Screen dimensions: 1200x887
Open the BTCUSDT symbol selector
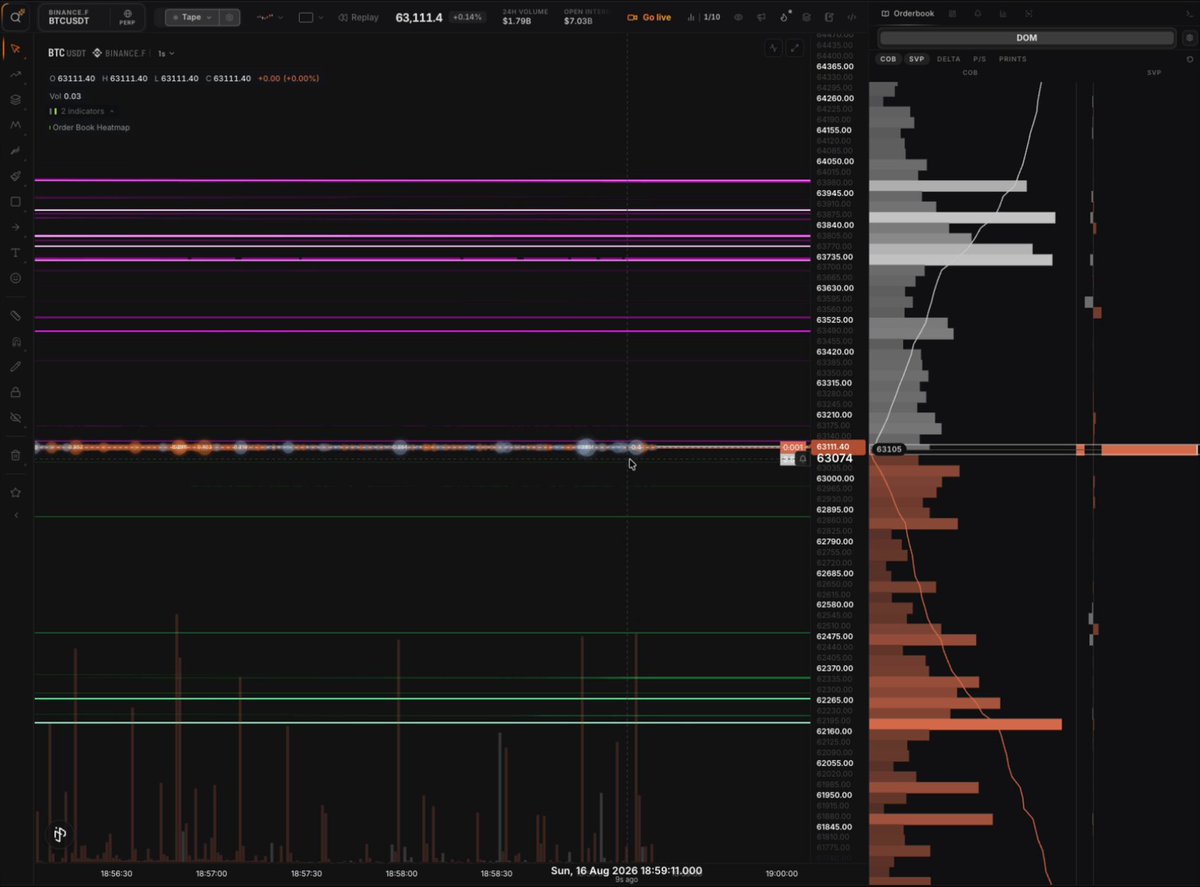[91, 17]
